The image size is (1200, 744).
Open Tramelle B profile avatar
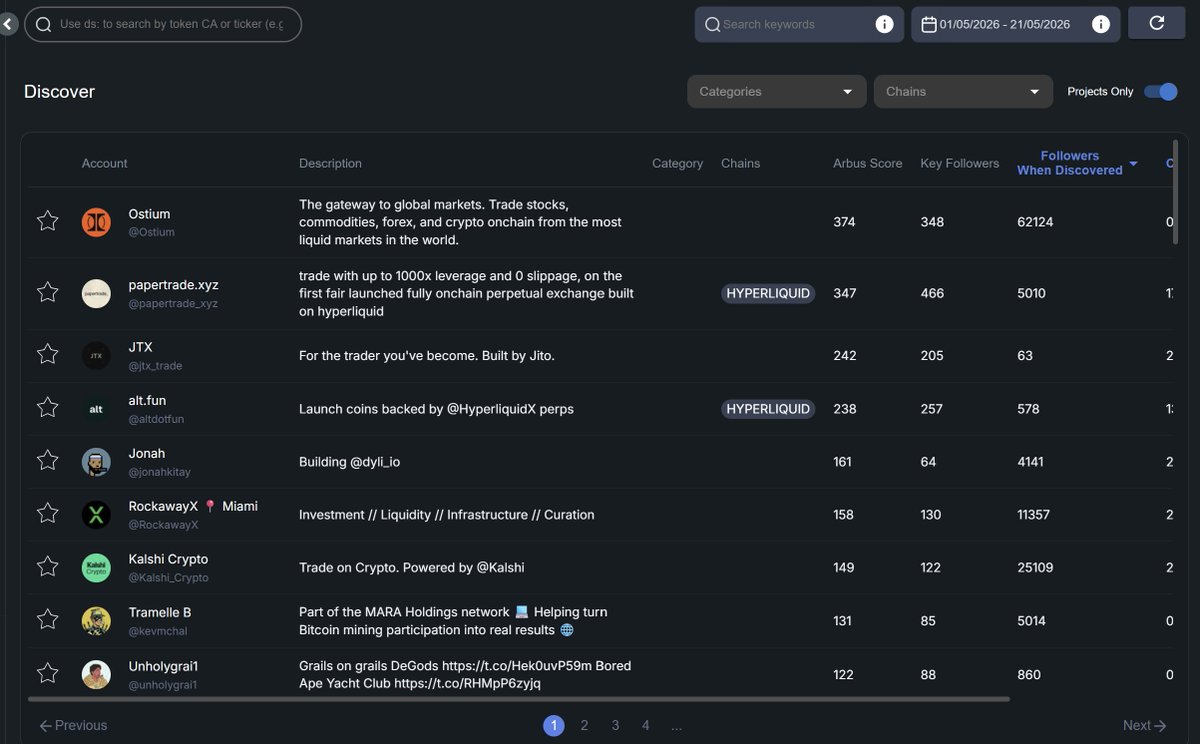tap(96, 621)
